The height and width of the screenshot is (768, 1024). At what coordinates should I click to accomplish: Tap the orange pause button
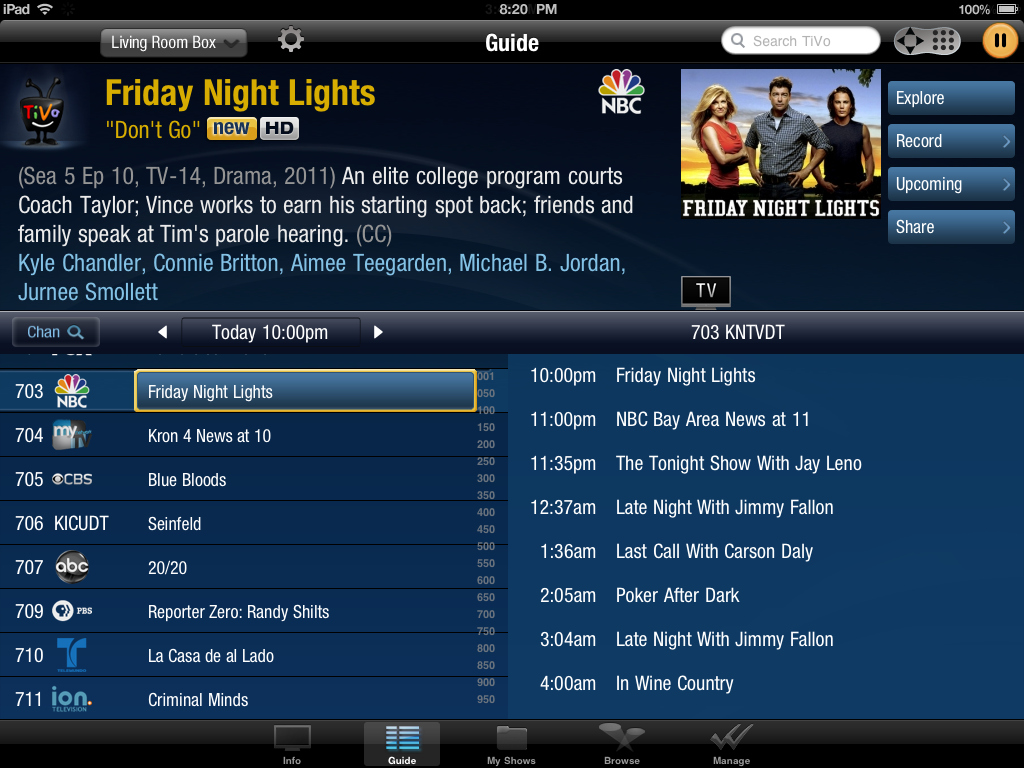[x=1000, y=40]
